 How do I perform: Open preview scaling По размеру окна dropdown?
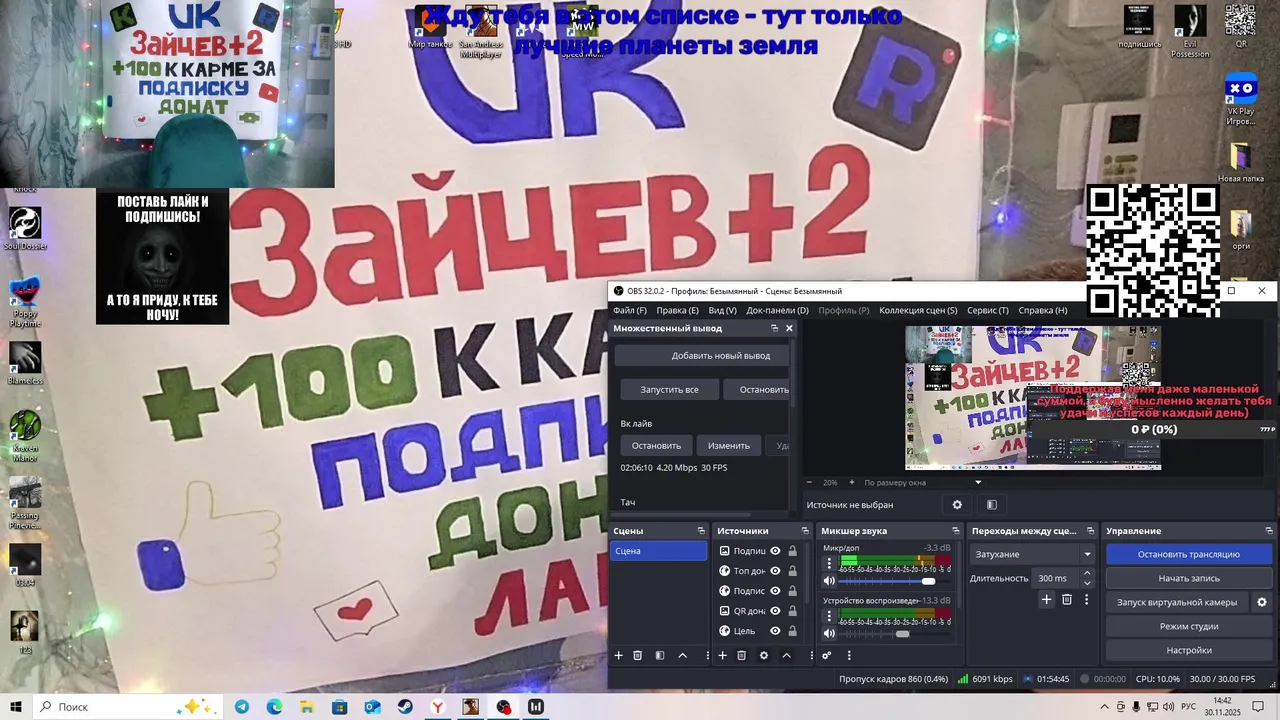[x=923, y=482]
